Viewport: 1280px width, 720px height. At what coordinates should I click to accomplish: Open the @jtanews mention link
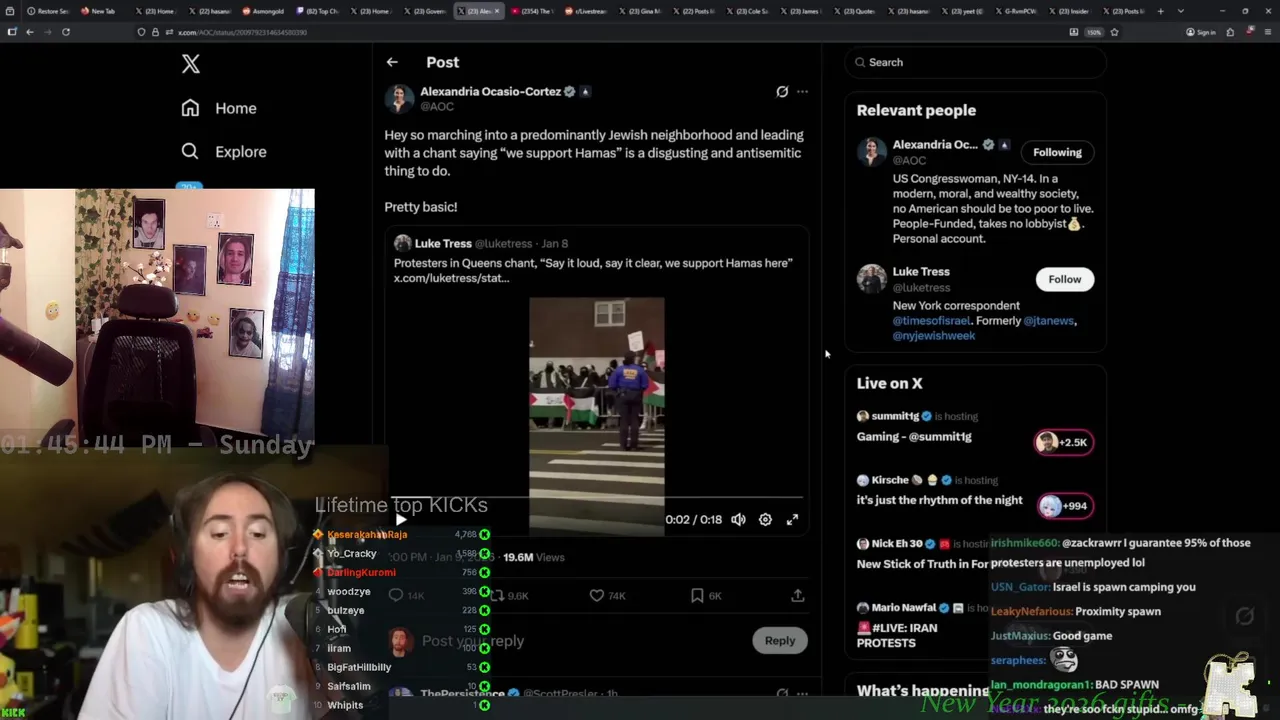(x=1049, y=321)
